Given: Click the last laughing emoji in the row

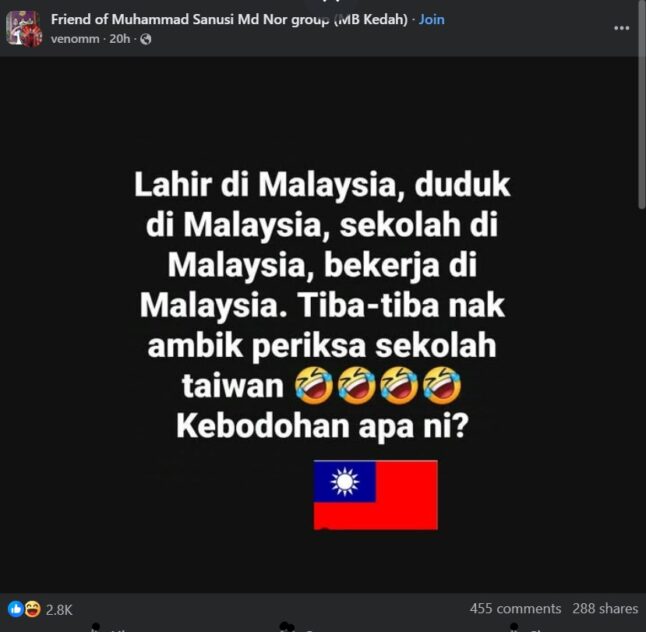Looking at the screenshot, I should click(442, 385).
